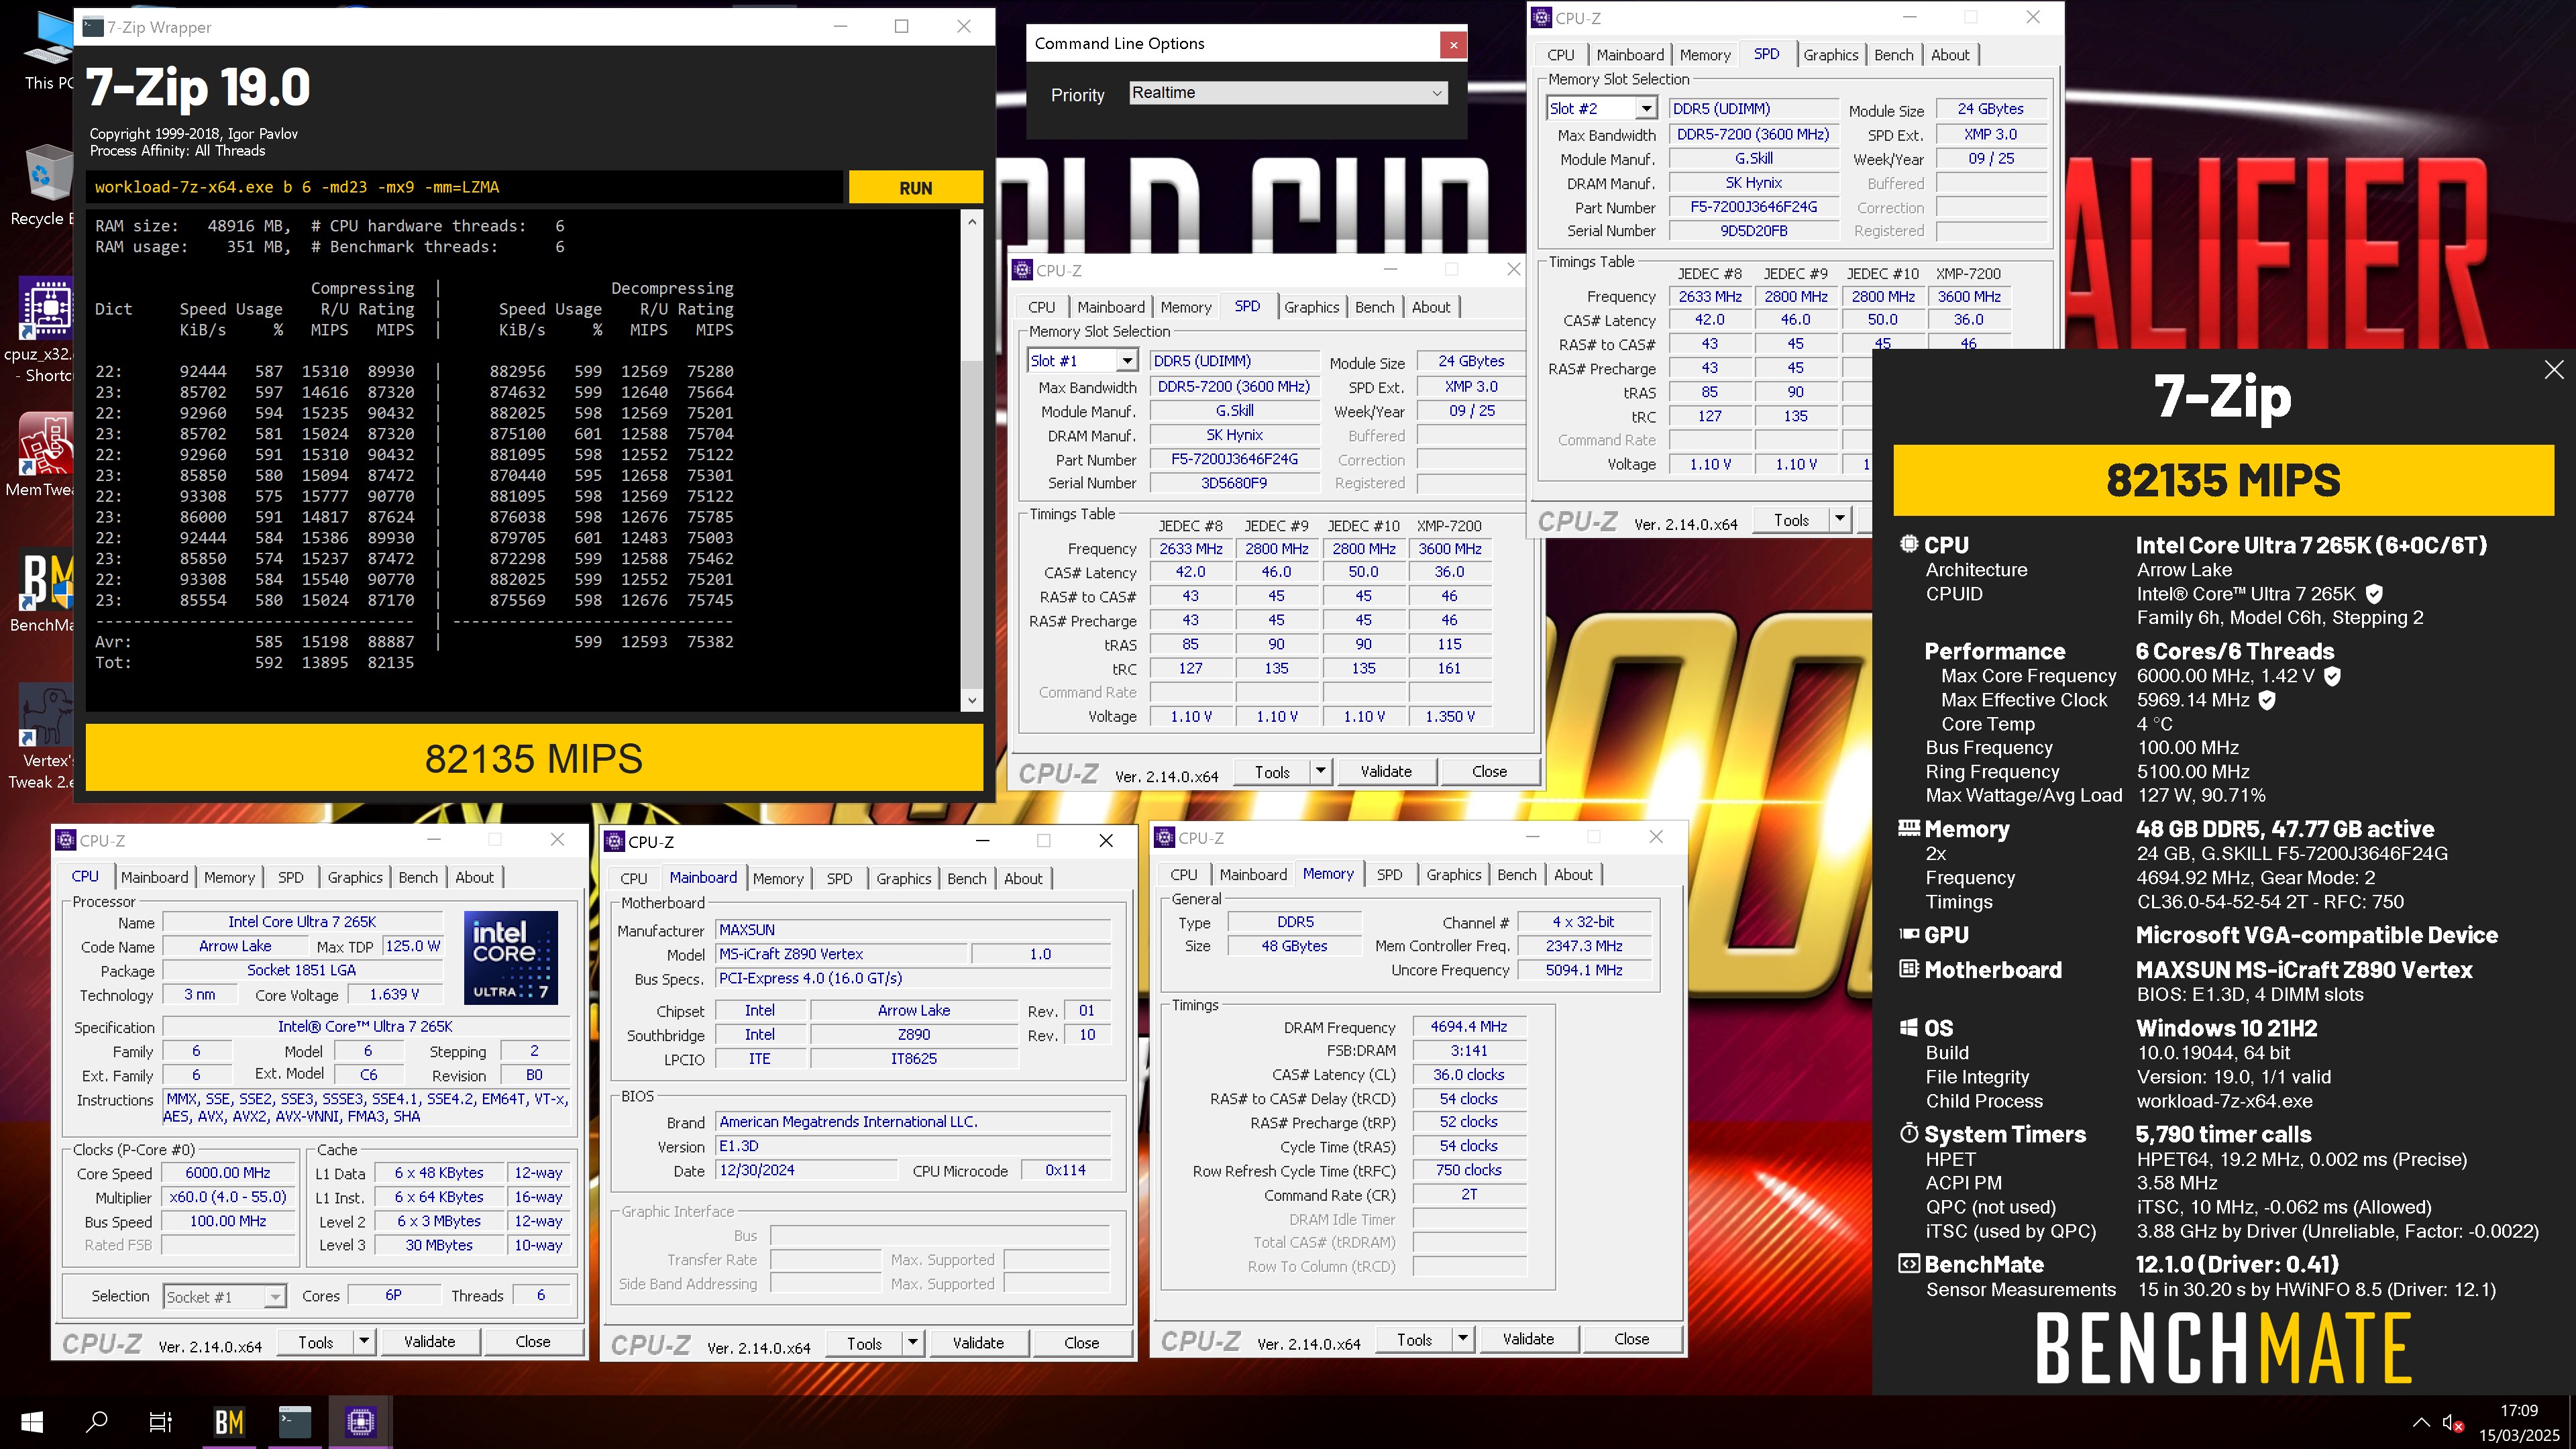The image size is (2576, 1449).
Task: Open the muted volume tray icon
Action: click(x=2452, y=1422)
